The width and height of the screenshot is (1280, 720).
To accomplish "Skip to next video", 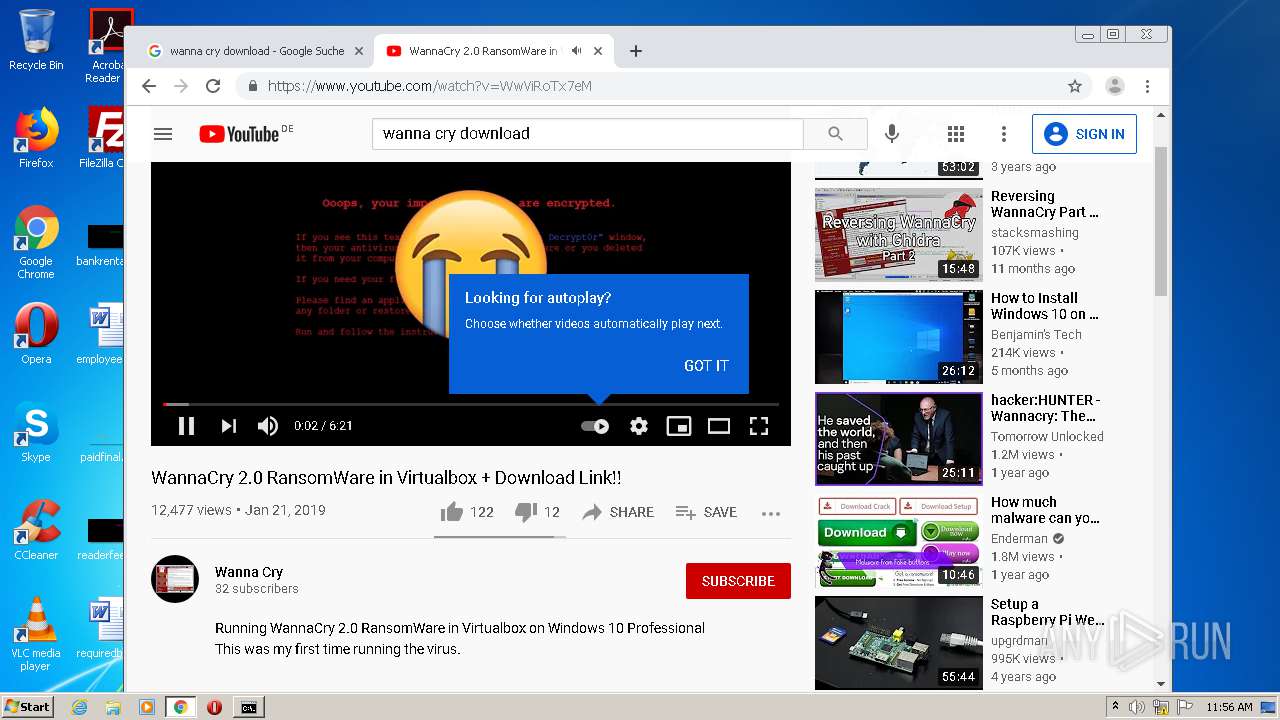I will [x=229, y=426].
